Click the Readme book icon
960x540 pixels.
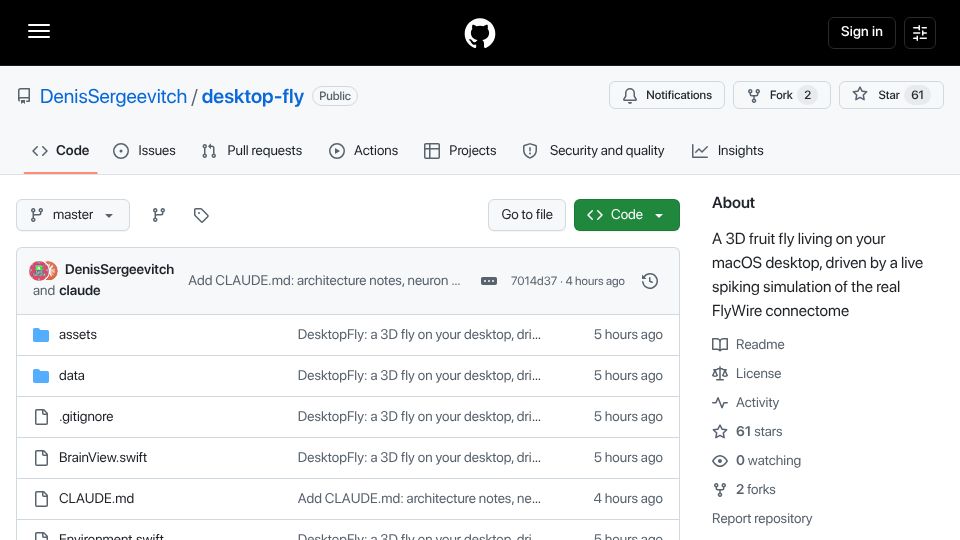coord(720,344)
